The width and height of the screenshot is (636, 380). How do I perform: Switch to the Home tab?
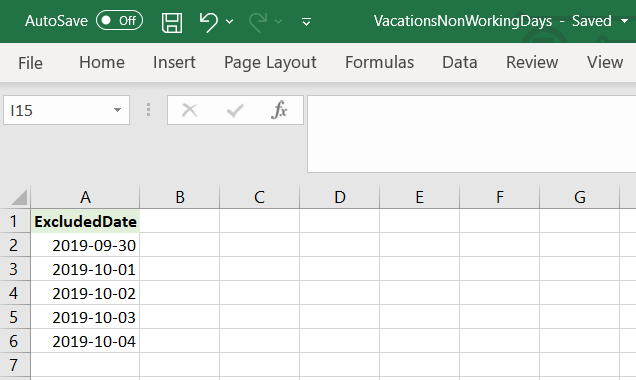click(102, 62)
